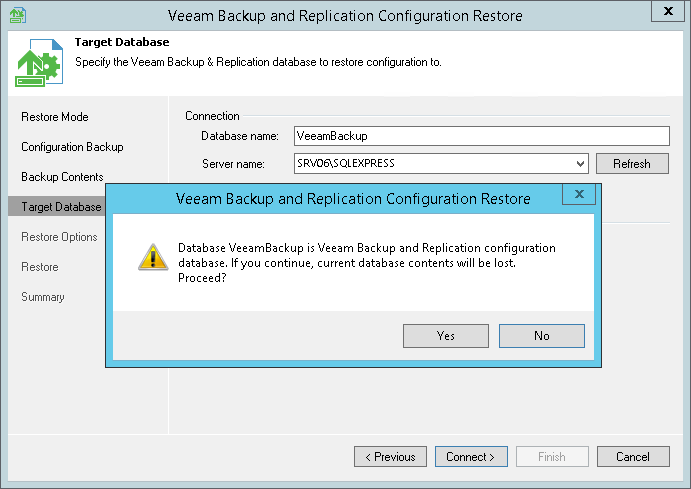Click the Previous button
This screenshot has height=489, width=691.
pos(390,457)
